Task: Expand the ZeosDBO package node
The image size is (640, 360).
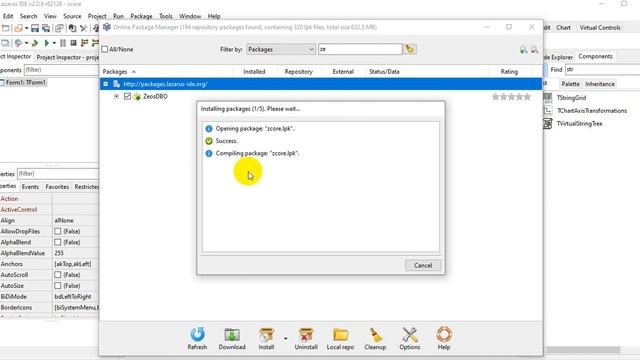Action: coord(116,96)
